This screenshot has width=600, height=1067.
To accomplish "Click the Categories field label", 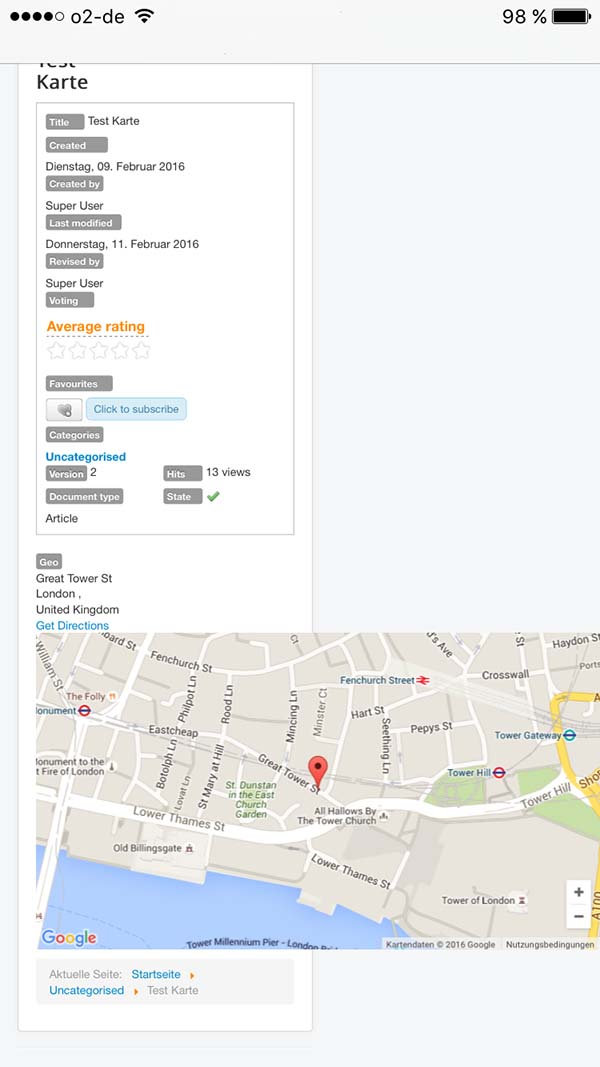I will click(75, 435).
